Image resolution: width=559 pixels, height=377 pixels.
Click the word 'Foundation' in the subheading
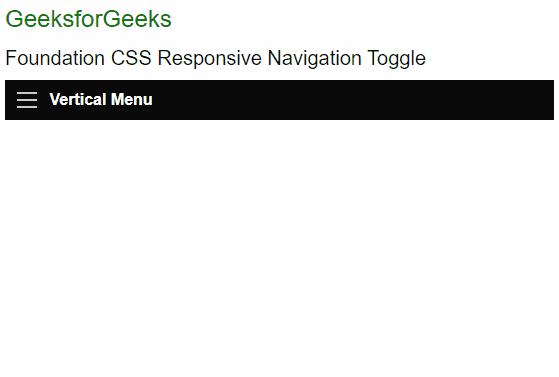(55, 58)
